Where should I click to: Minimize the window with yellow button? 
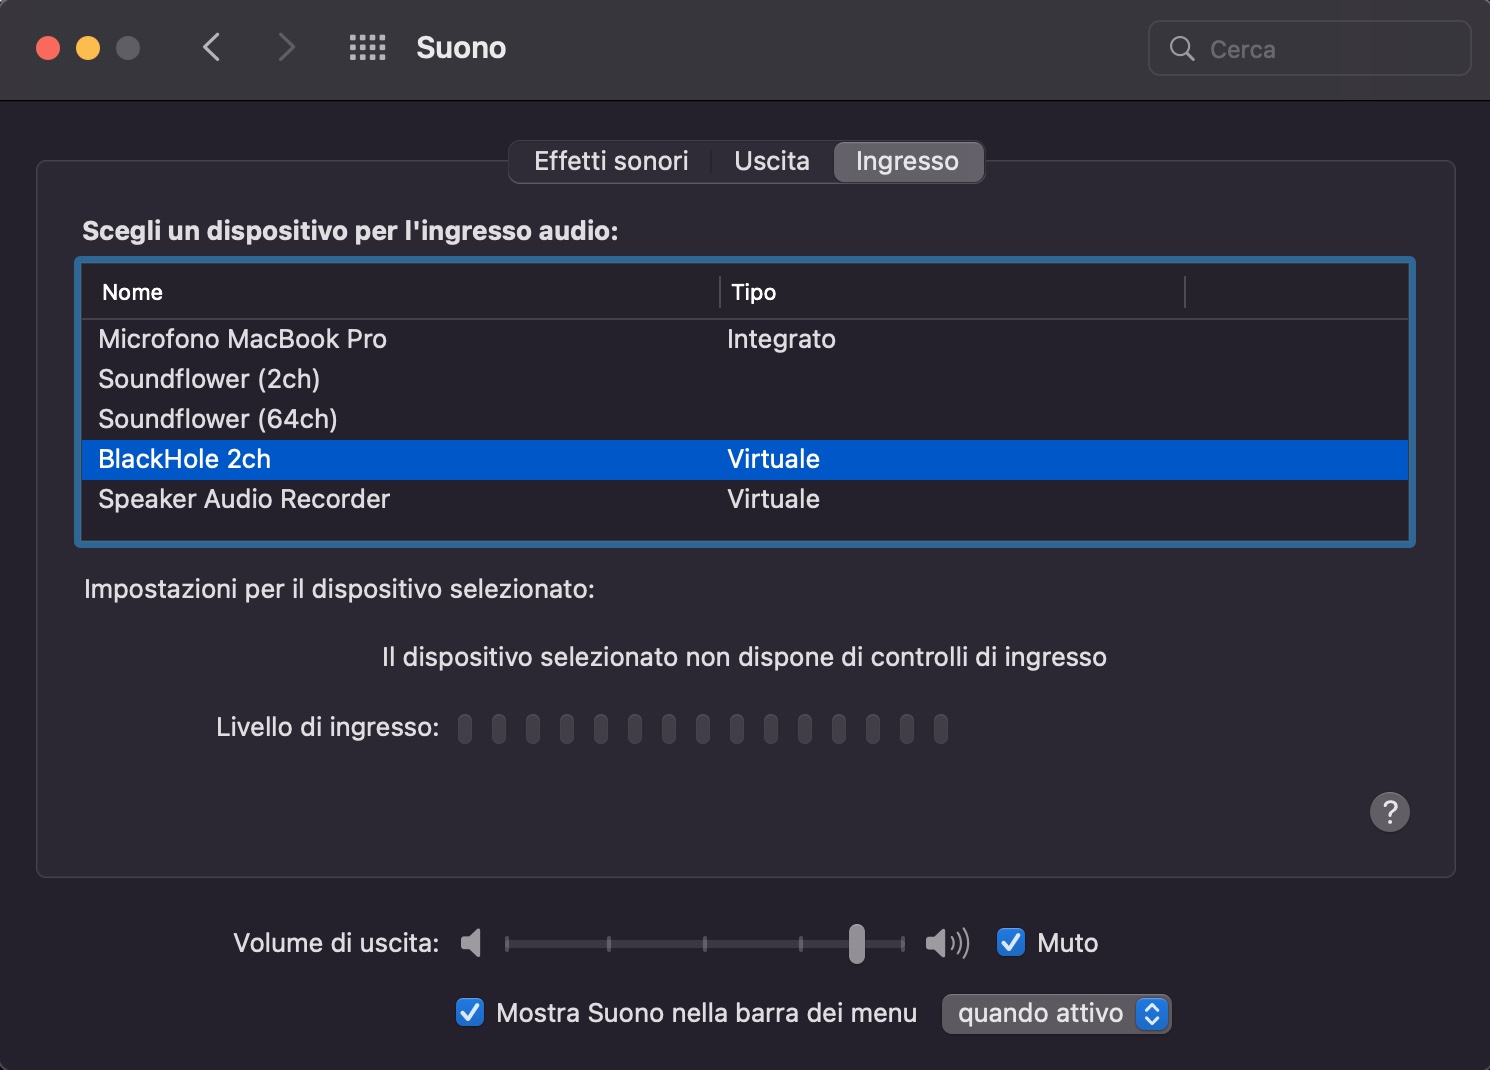pyautogui.click(x=88, y=48)
